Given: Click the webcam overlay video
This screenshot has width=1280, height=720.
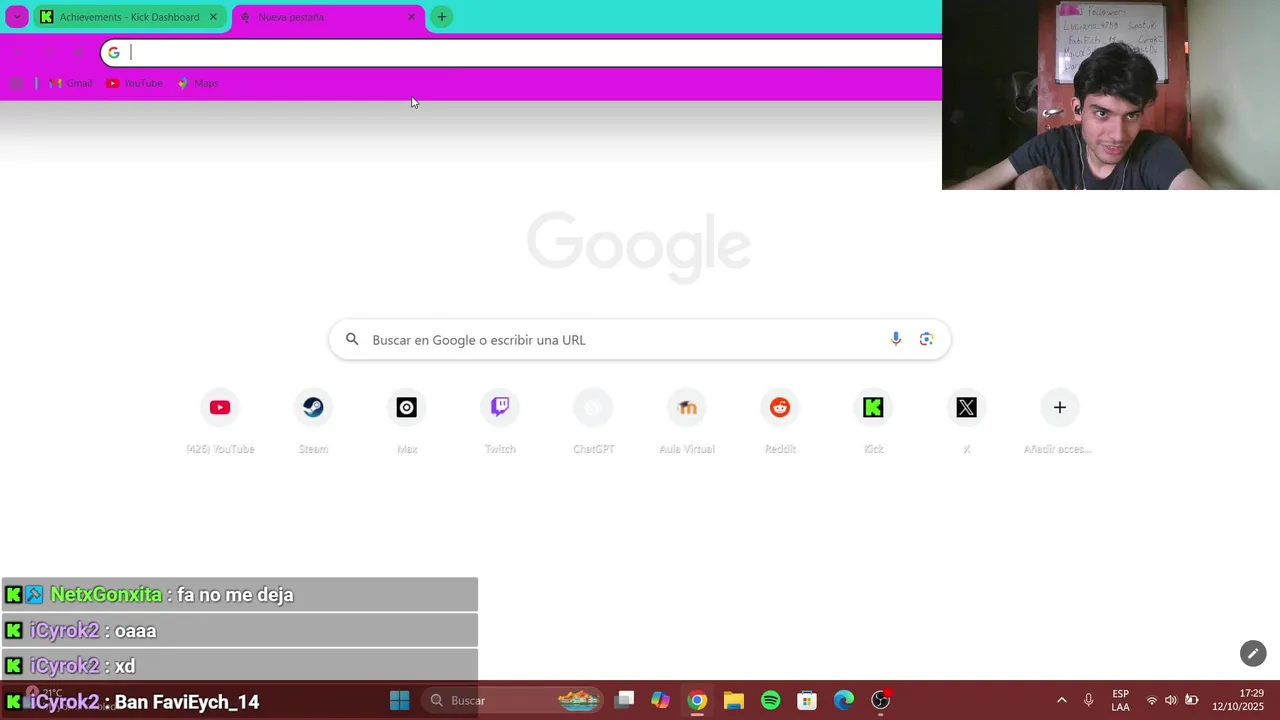Looking at the screenshot, I should (1111, 95).
